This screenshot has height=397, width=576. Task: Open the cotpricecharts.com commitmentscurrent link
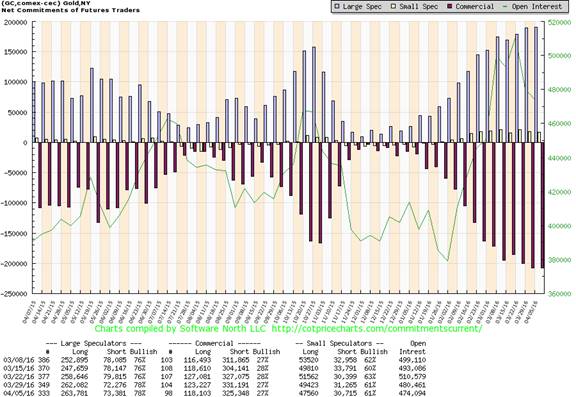[377, 328]
